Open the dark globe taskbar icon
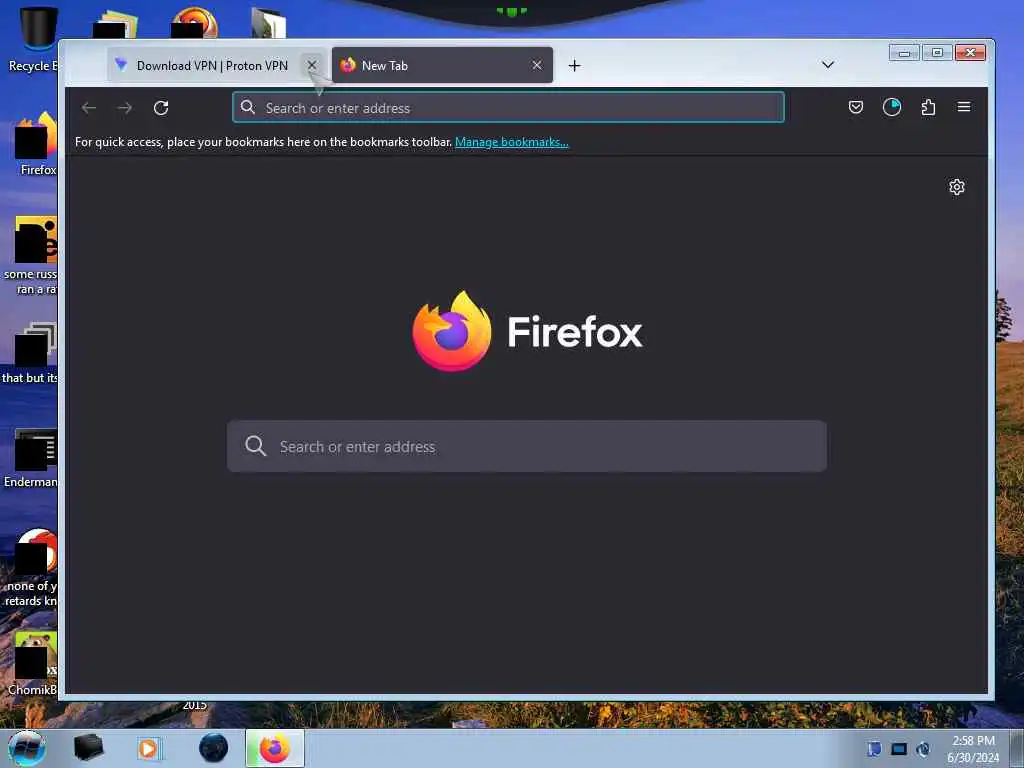The width and height of the screenshot is (1024, 768). (214, 748)
